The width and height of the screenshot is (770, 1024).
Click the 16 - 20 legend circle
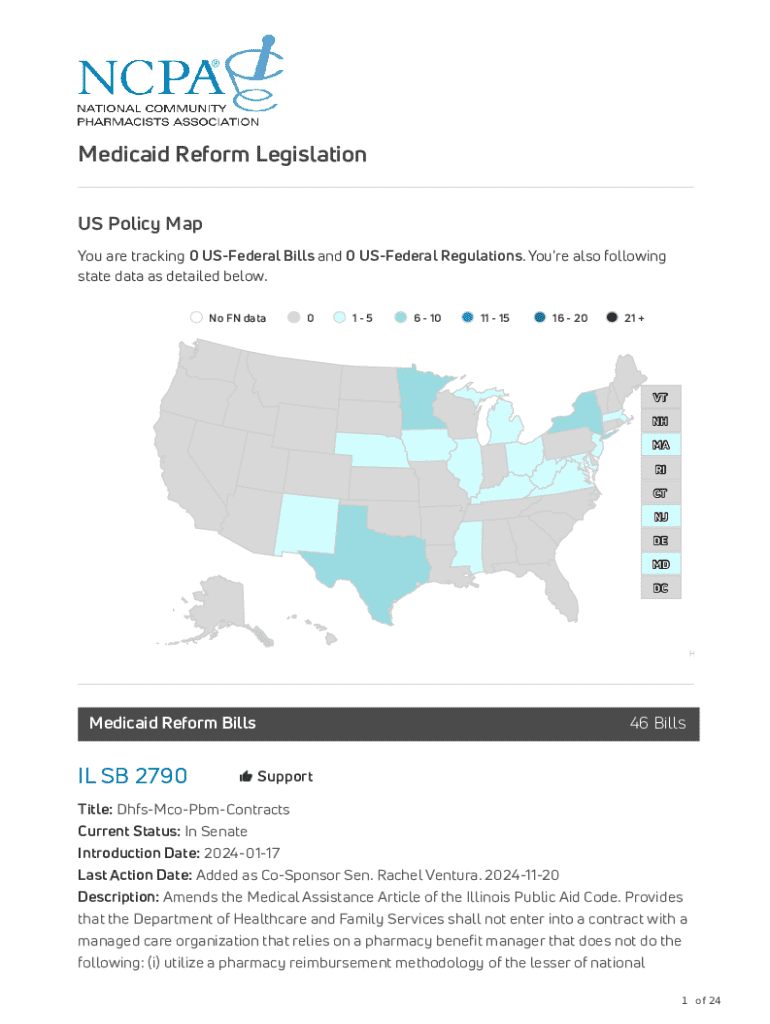[540, 318]
